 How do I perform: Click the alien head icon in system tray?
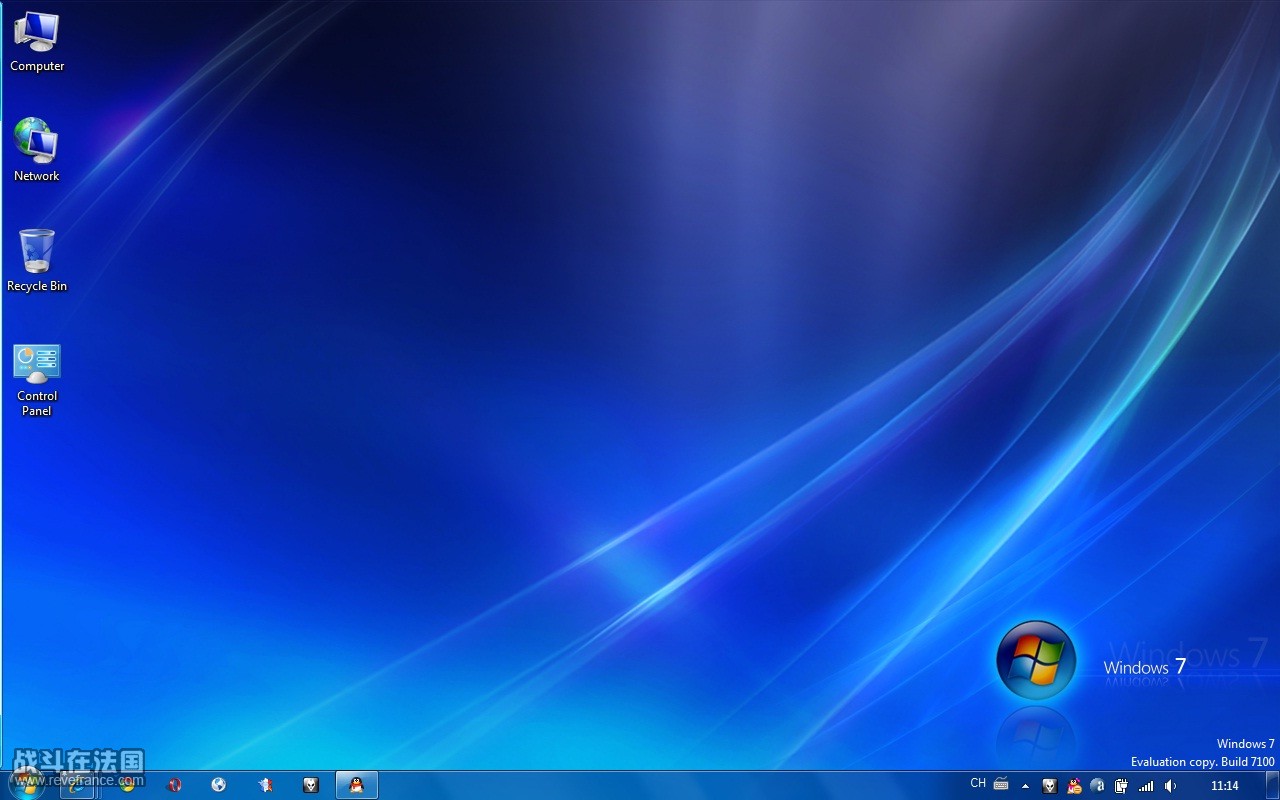tap(1049, 786)
